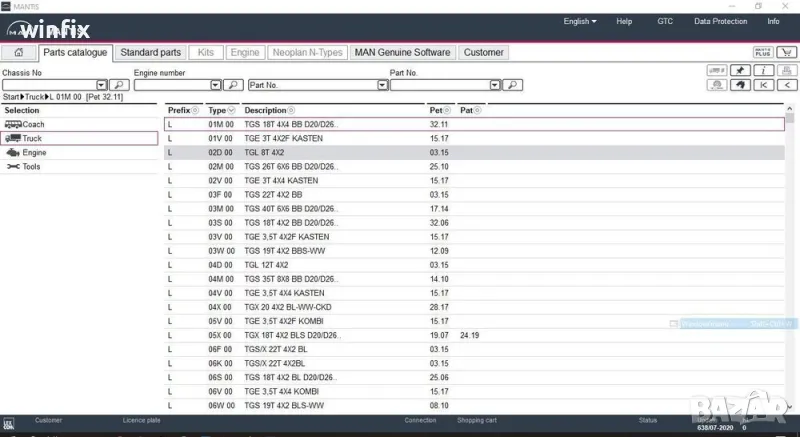Switch to Kits tab
Image resolution: width=800 pixels, height=437 pixels.
click(206, 53)
